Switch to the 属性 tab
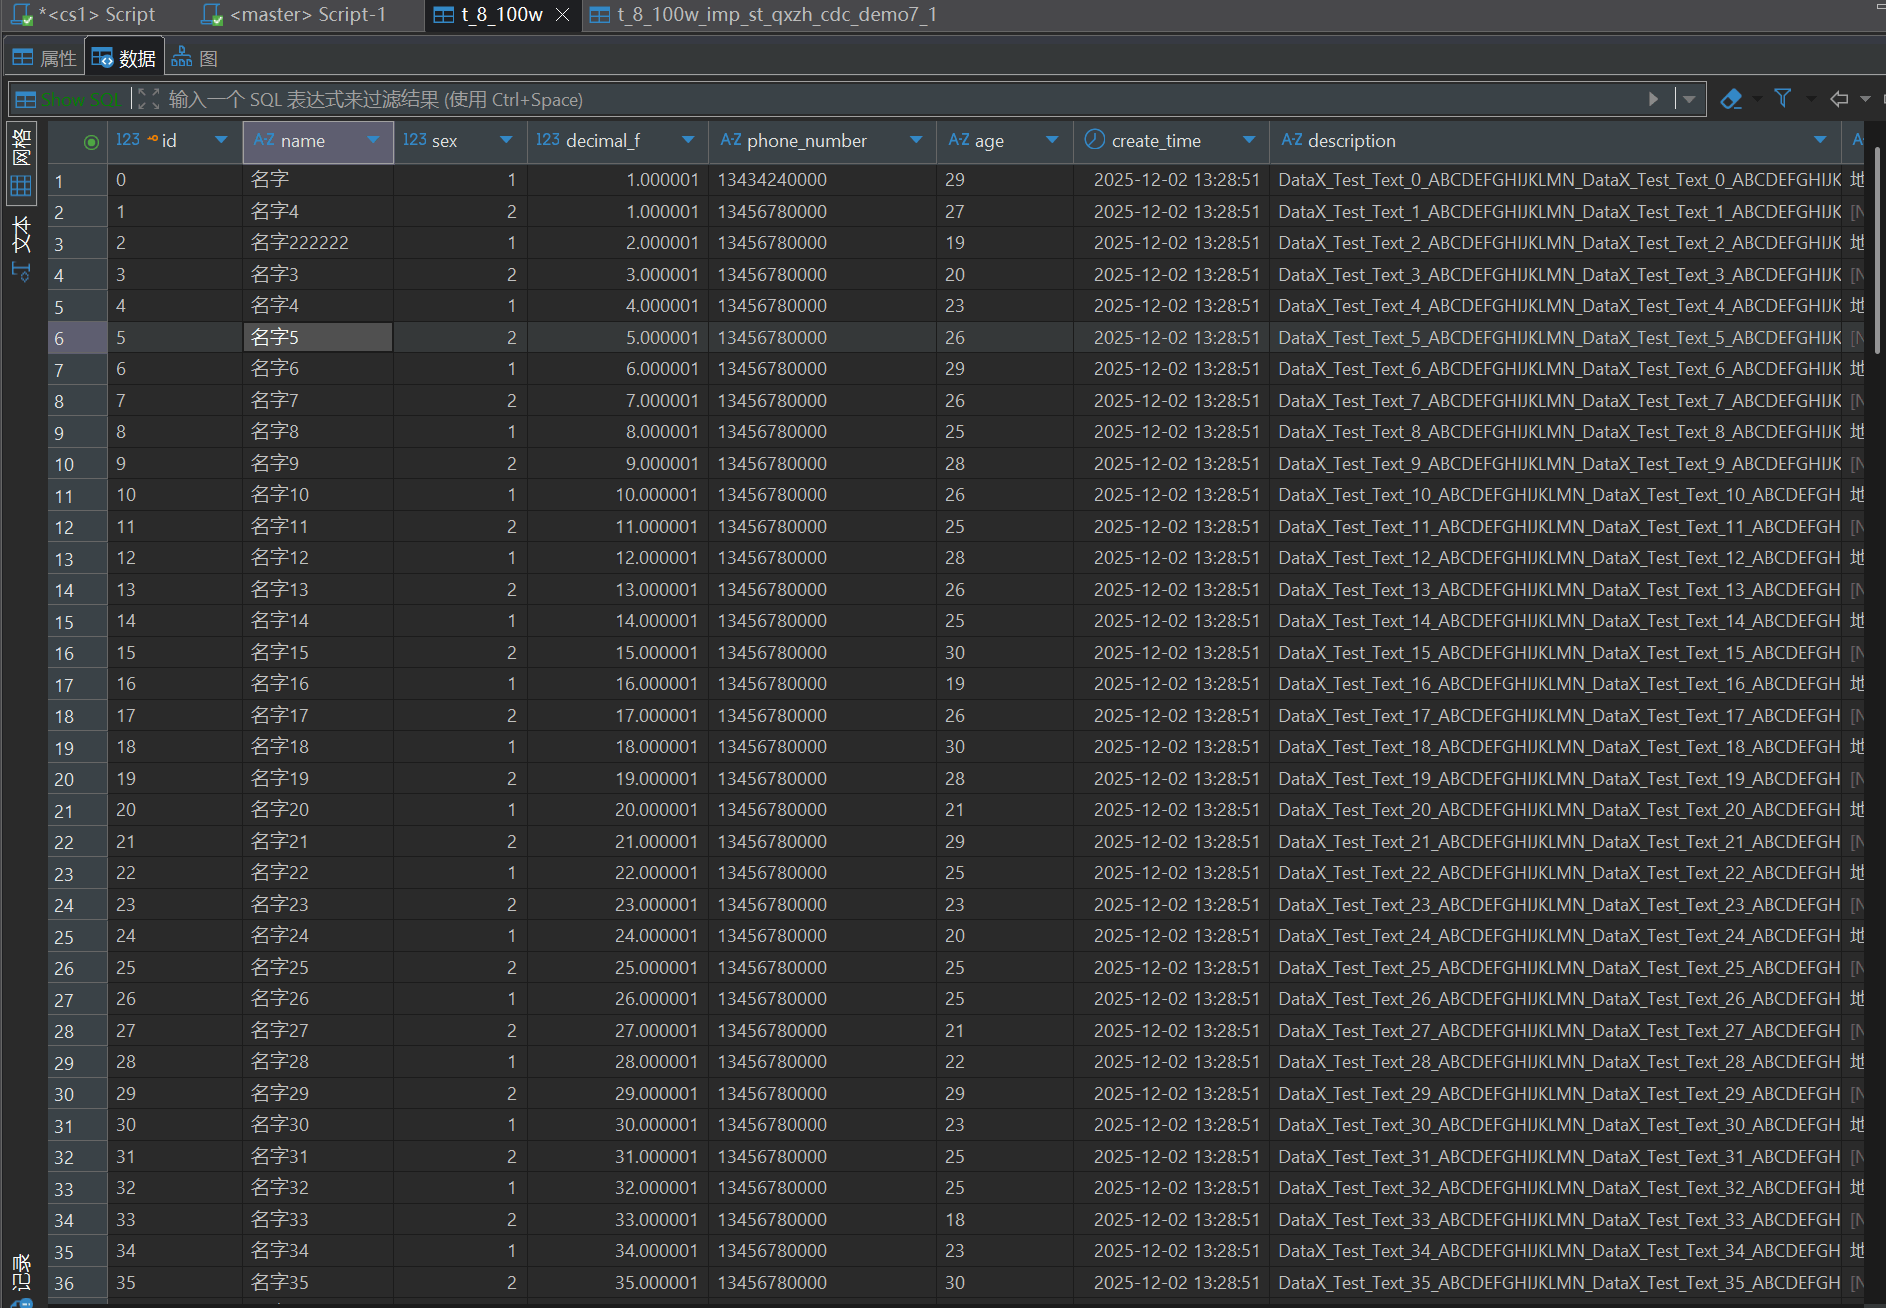The image size is (1886, 1308). point(44,58)
